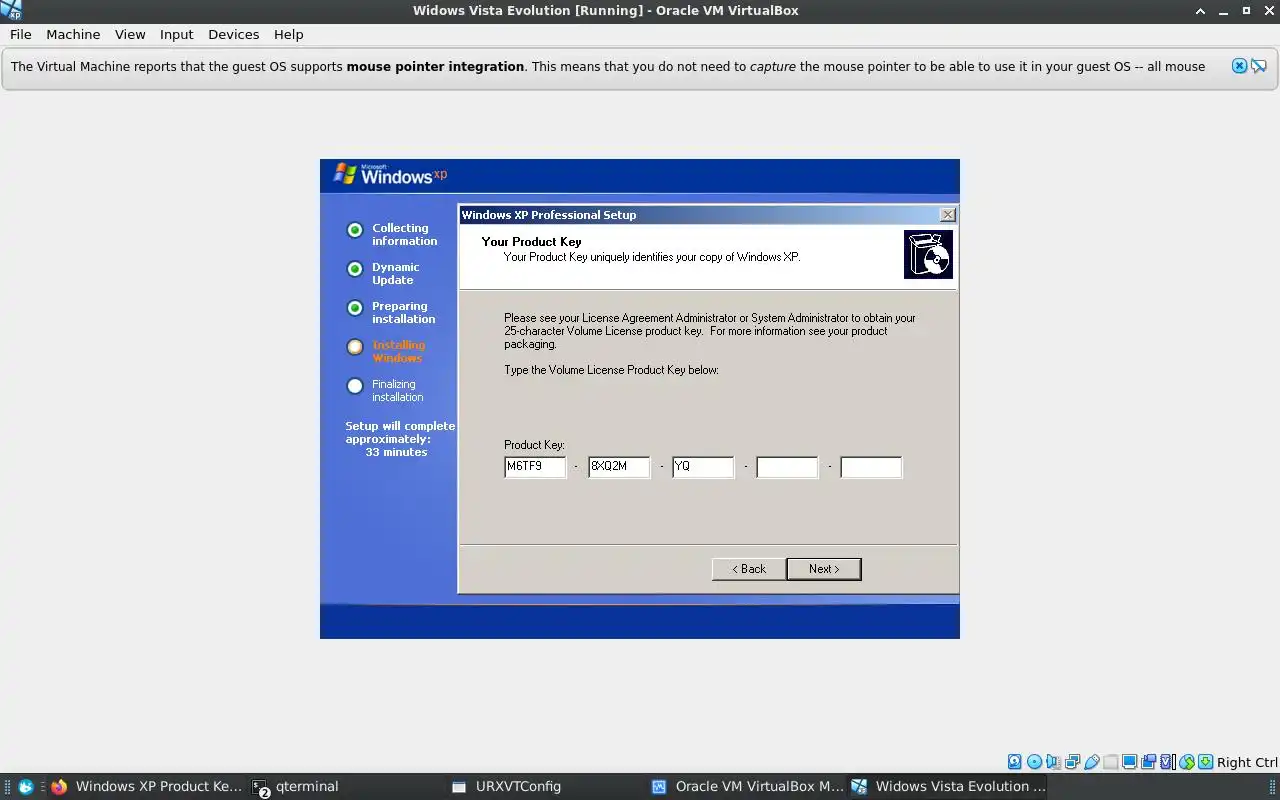Focus the second product key field 8XQ2M
The image size is (1280, 800).
coord(619,467)
